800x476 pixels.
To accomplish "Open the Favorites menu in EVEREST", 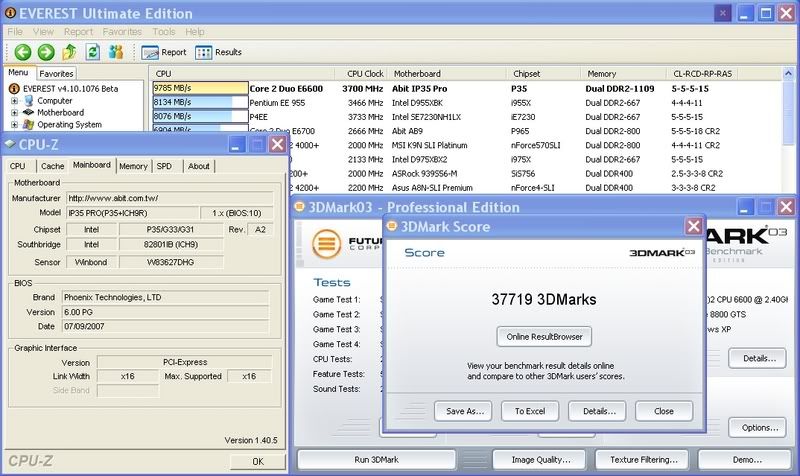I will (x=122, y=32).
